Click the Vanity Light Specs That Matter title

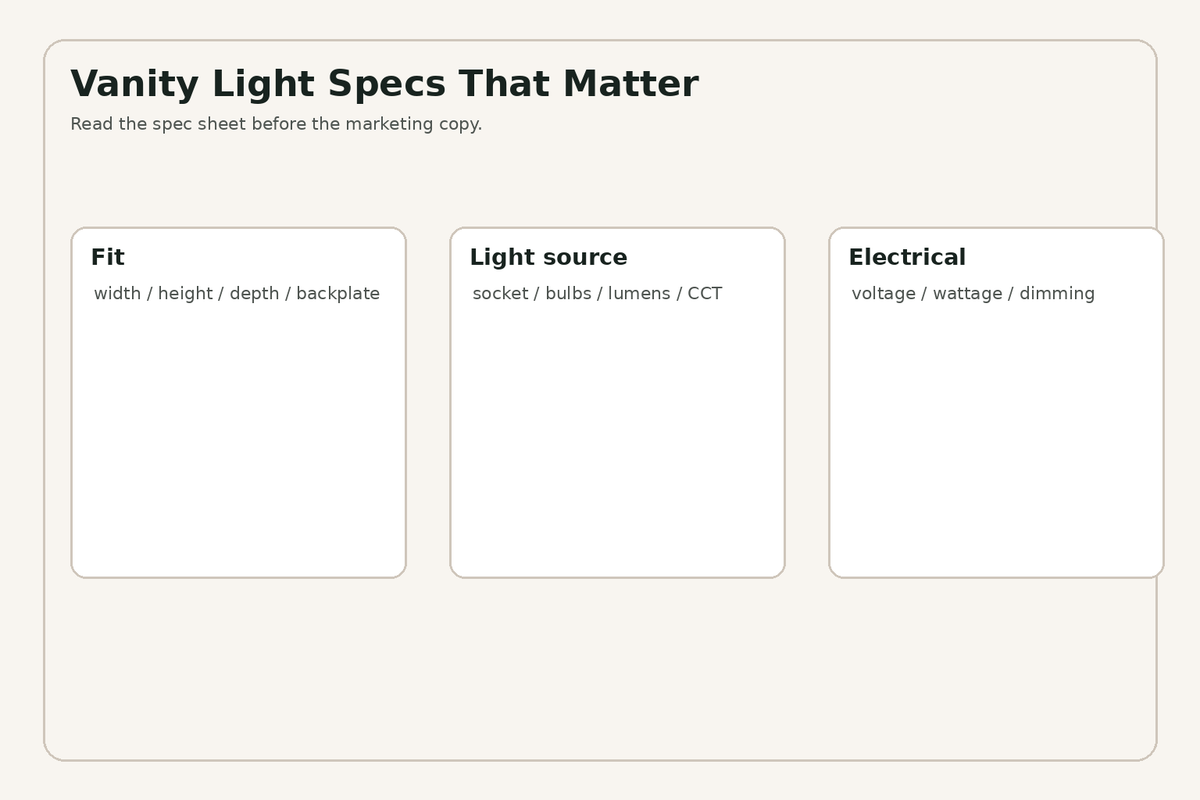coord(384,84)
